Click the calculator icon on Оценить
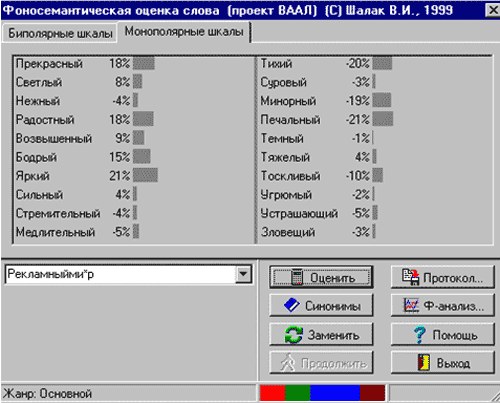The width and height of the screenshot is (500, 403). pos(297,277)
